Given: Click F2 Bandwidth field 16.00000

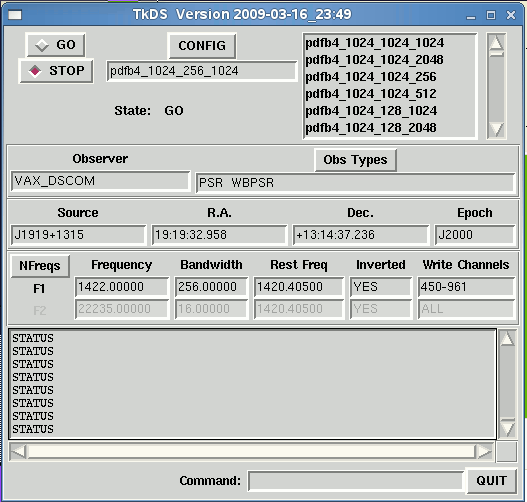Looking at the screenshot, I should click(x=211, y=309).
